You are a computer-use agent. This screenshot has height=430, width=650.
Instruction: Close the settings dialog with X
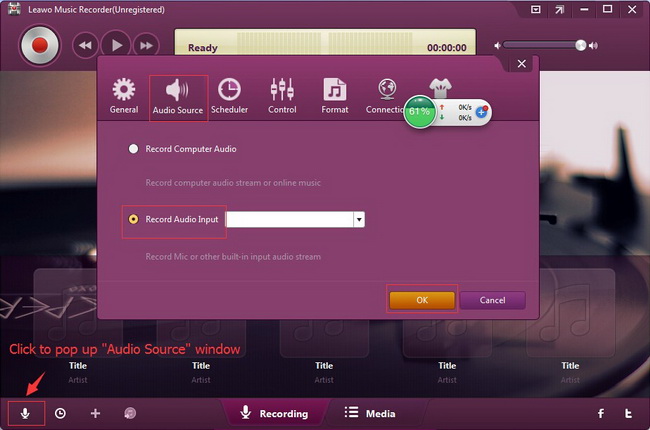tap(521, 63)
